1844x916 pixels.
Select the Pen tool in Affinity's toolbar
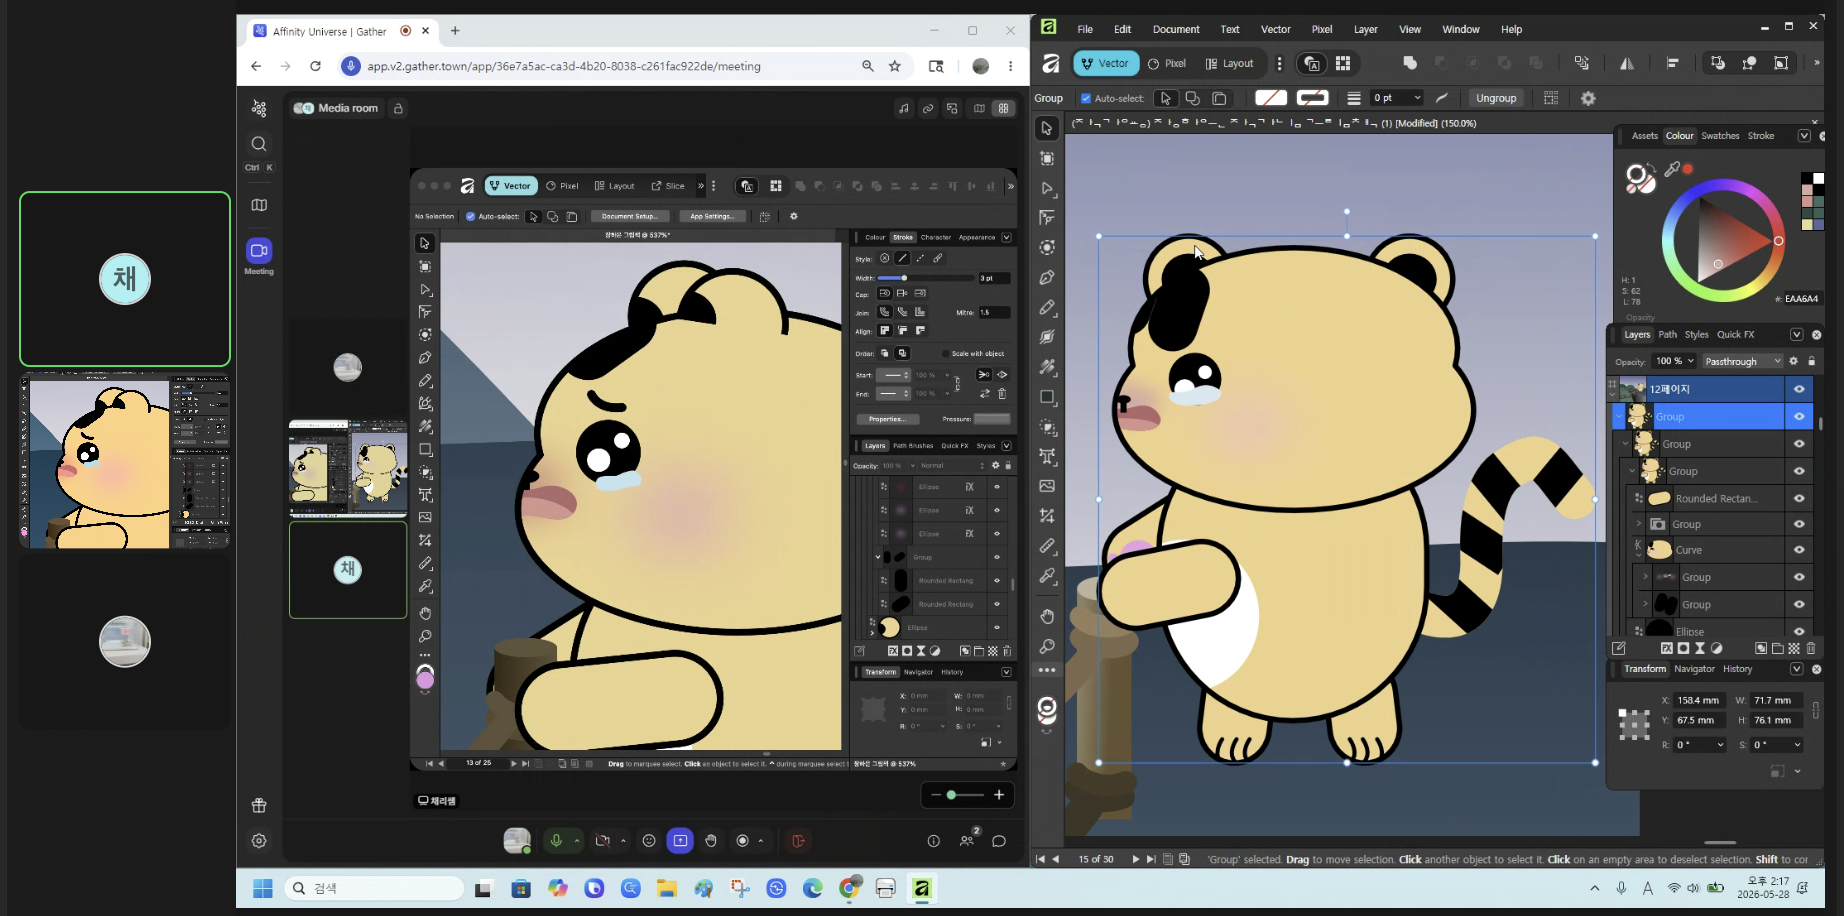pos(1047,277)
